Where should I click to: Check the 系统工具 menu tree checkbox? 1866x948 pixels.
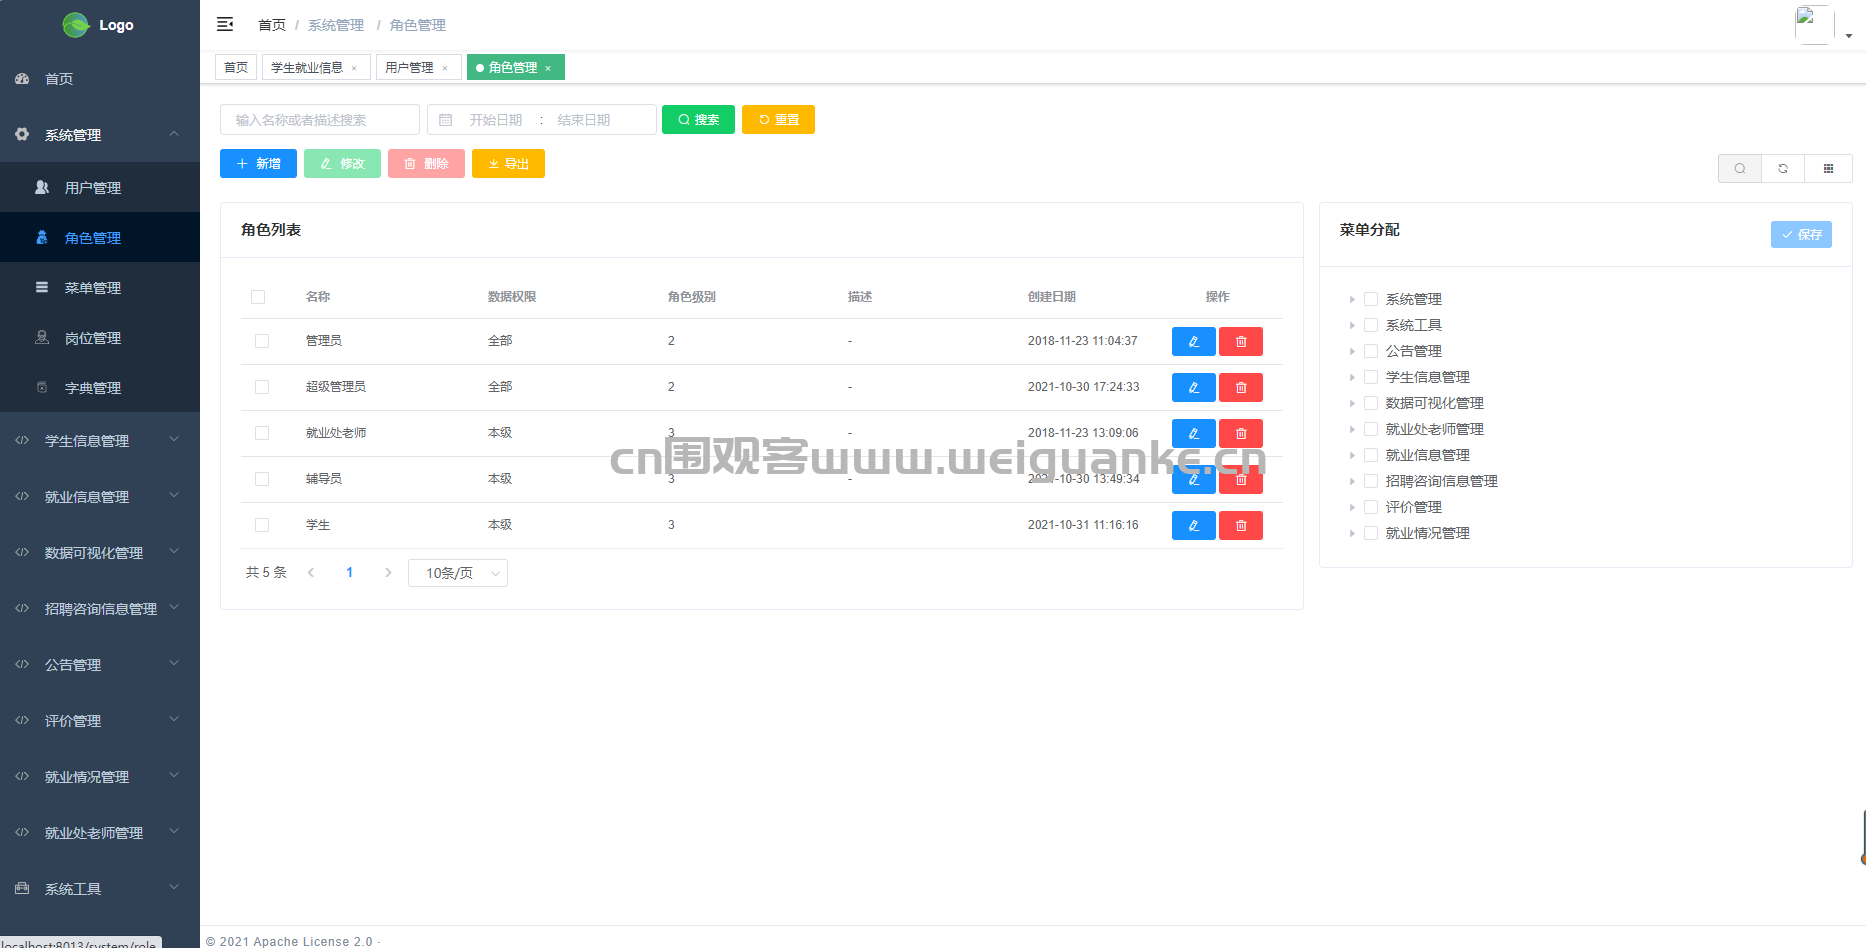coord(1371,325)
